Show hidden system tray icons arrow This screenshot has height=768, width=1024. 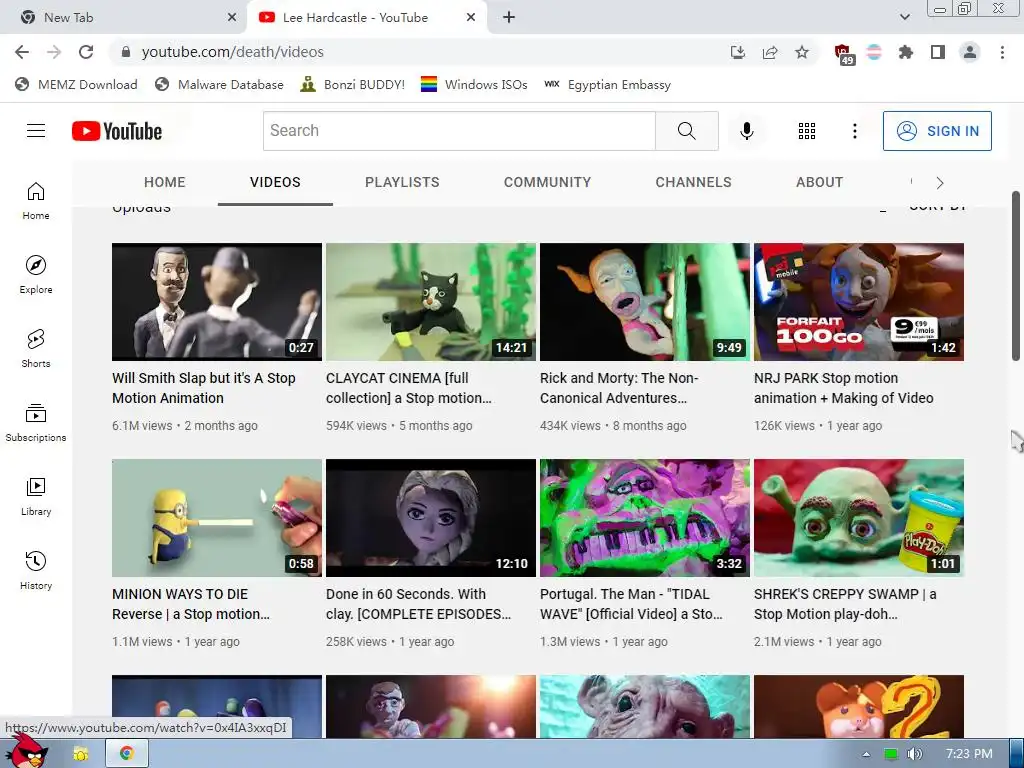pyautogui.click(x=866, y=754)
